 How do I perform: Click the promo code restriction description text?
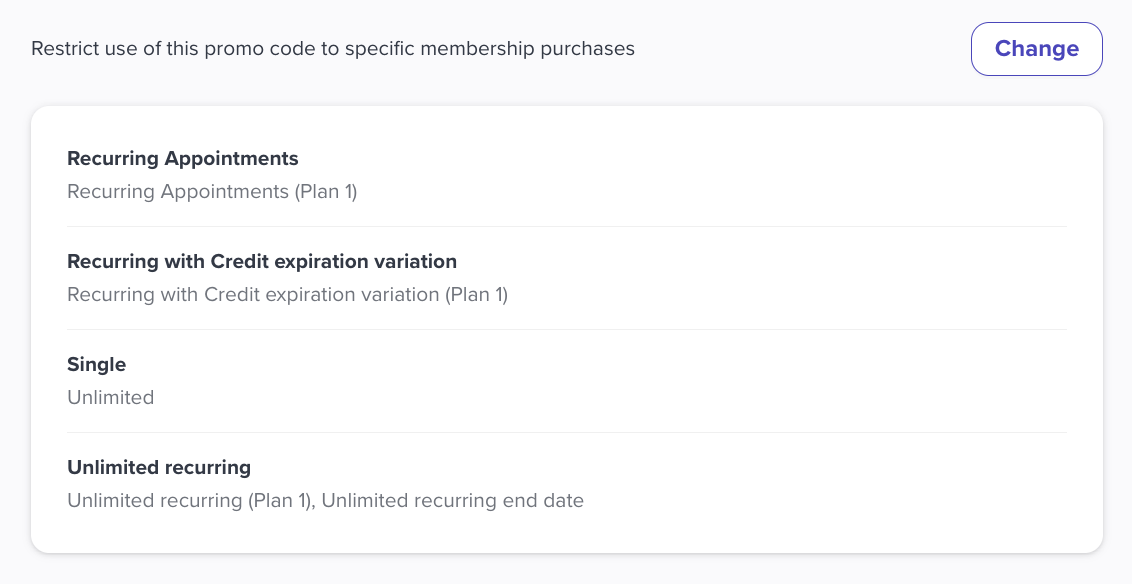[x=333, y=48]
